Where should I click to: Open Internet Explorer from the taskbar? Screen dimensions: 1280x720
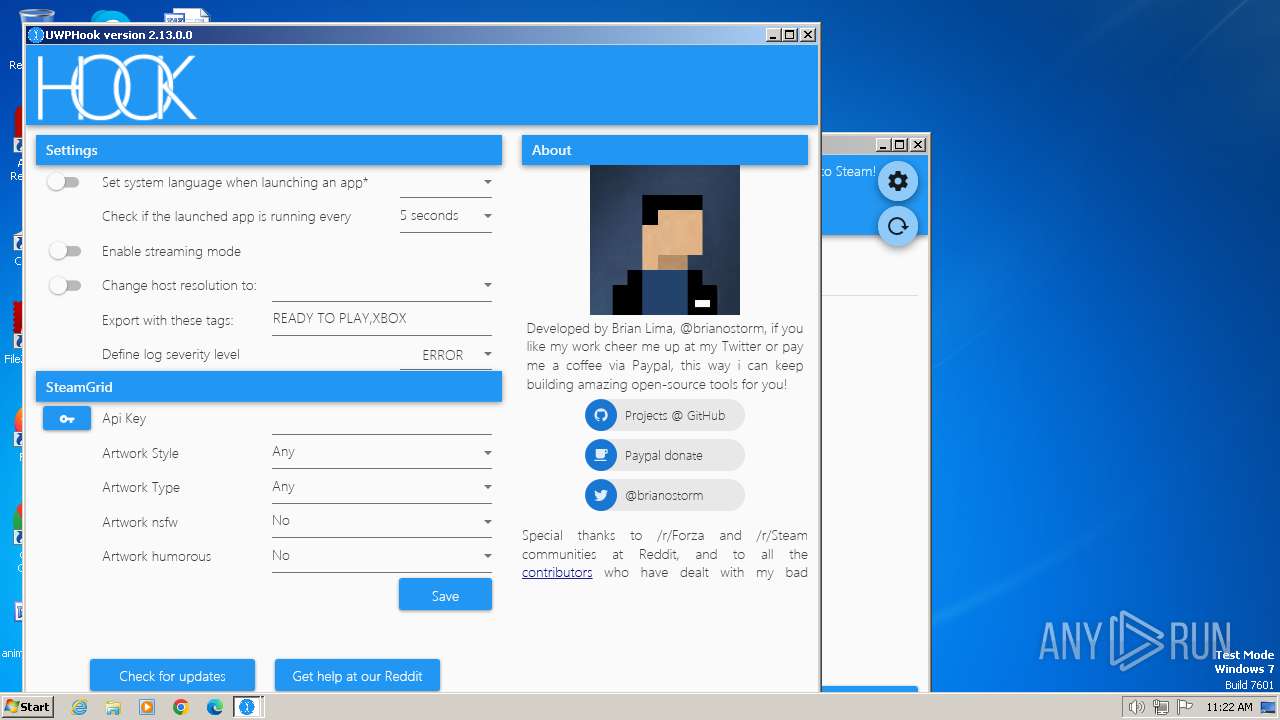[x=79, y=707]
